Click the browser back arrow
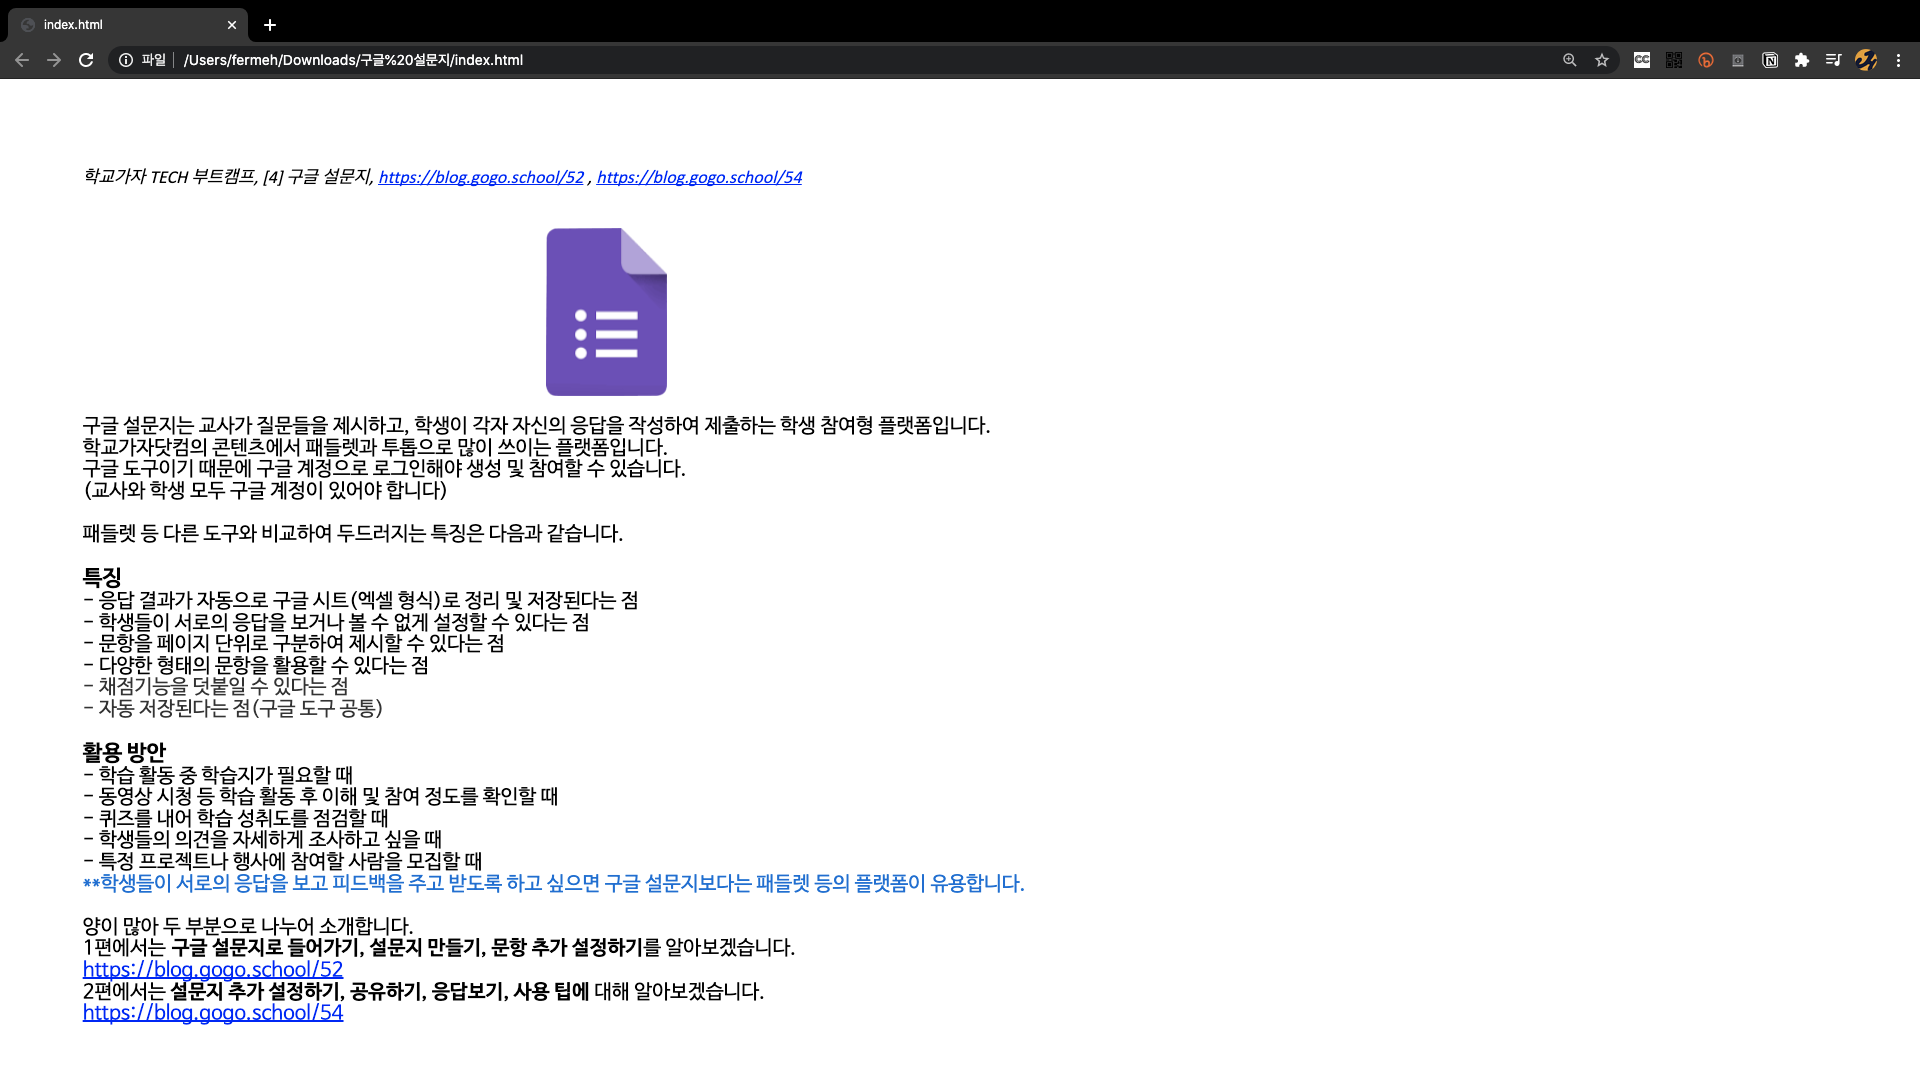The height and width of the screenshot is (1080, 1920). 22,60
